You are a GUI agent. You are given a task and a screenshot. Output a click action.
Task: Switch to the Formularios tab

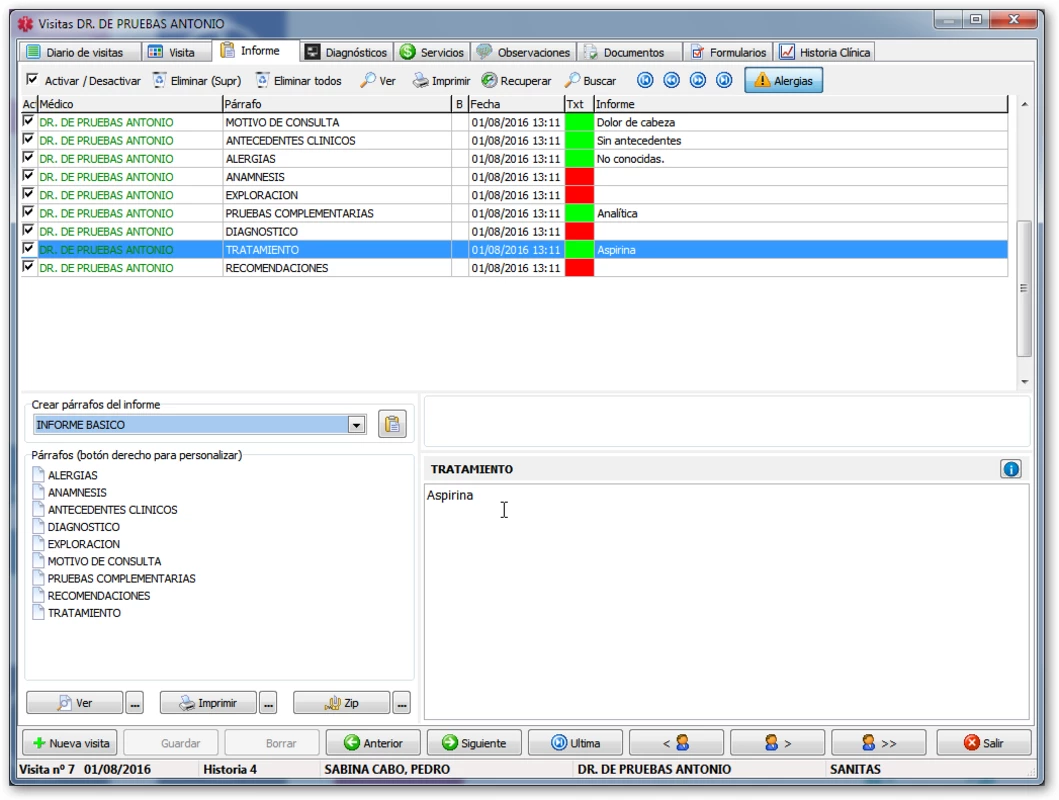[x=727, y=52]
